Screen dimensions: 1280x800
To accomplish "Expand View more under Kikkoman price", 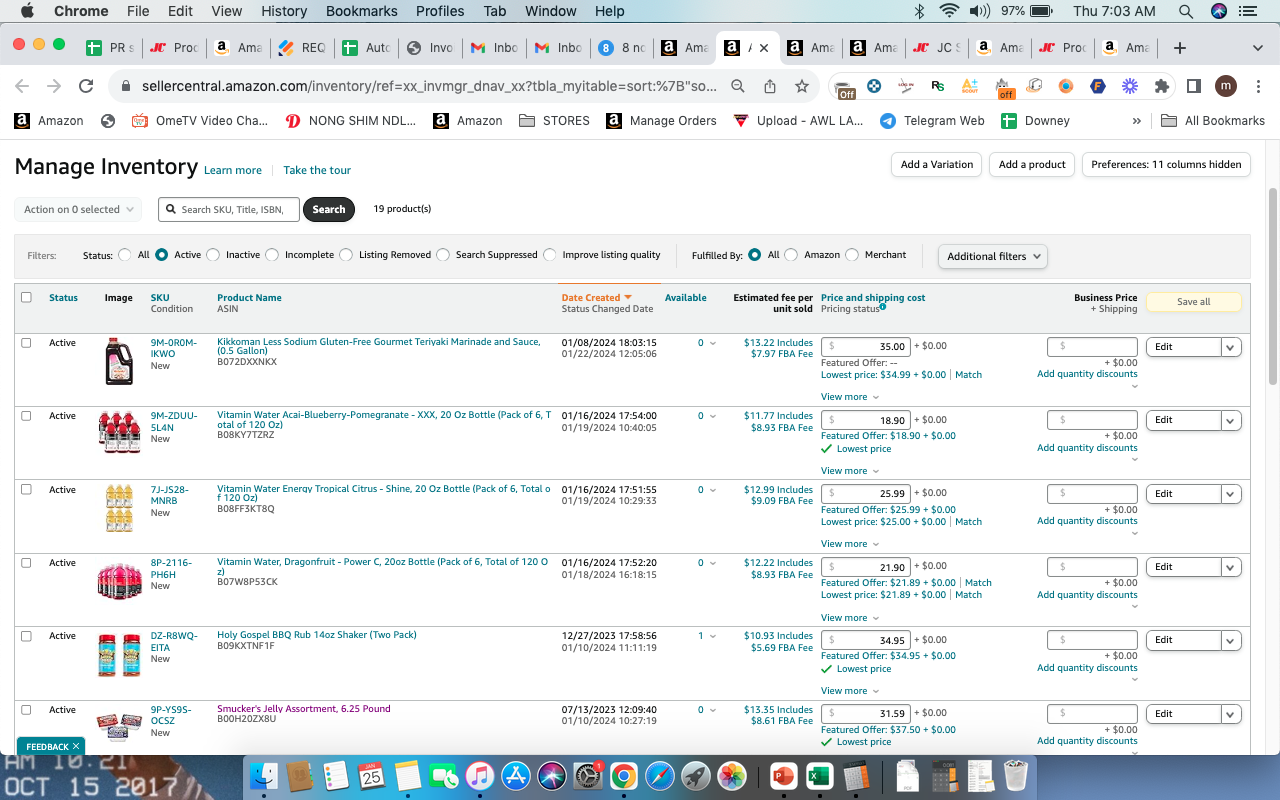I will coord(850,397).
